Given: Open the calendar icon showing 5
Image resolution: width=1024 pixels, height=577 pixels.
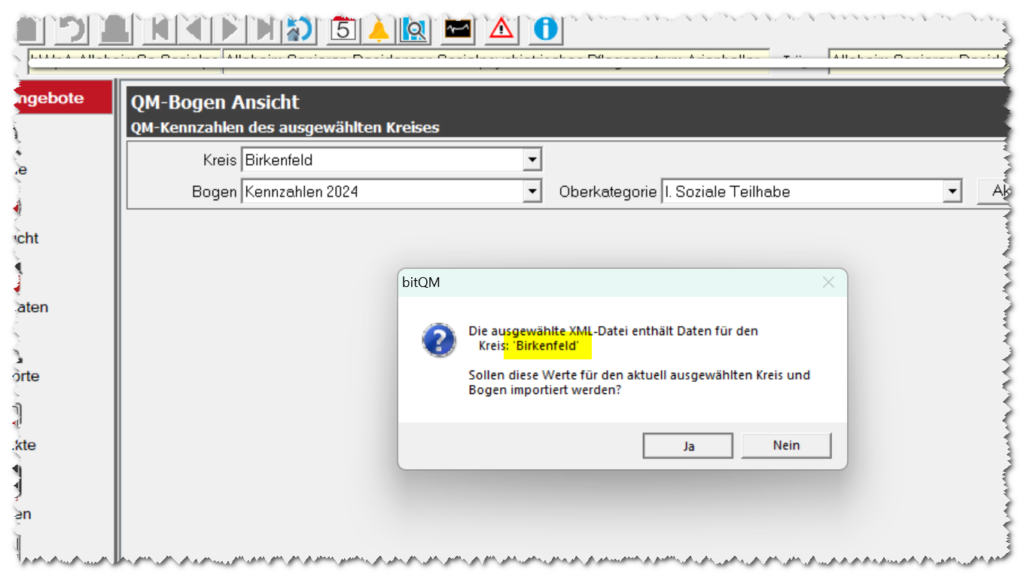Looking at the screenshot, I should click(343, 29).
